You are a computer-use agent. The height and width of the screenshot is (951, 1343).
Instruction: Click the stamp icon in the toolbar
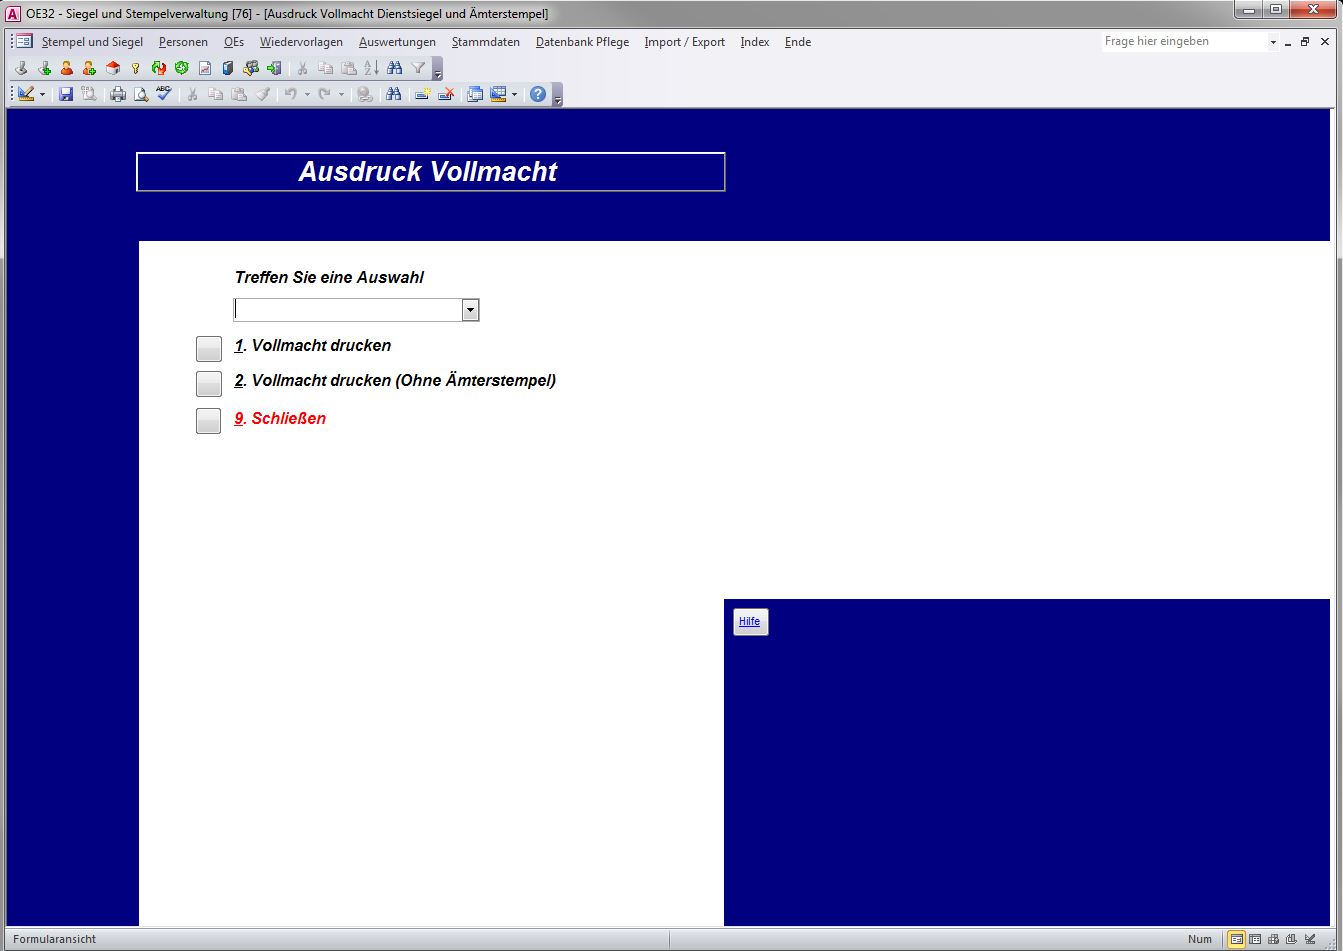pyautogui.click(x=21, y=68)
